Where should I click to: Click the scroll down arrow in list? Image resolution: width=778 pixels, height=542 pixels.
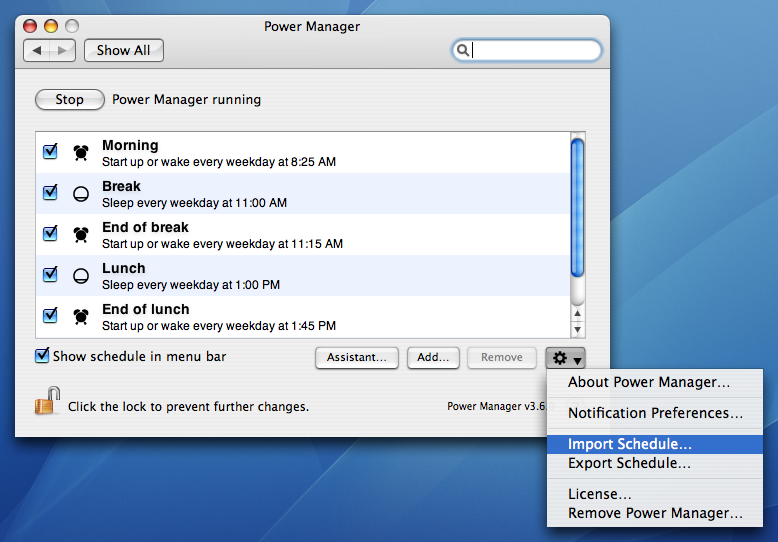pos(577,329)
